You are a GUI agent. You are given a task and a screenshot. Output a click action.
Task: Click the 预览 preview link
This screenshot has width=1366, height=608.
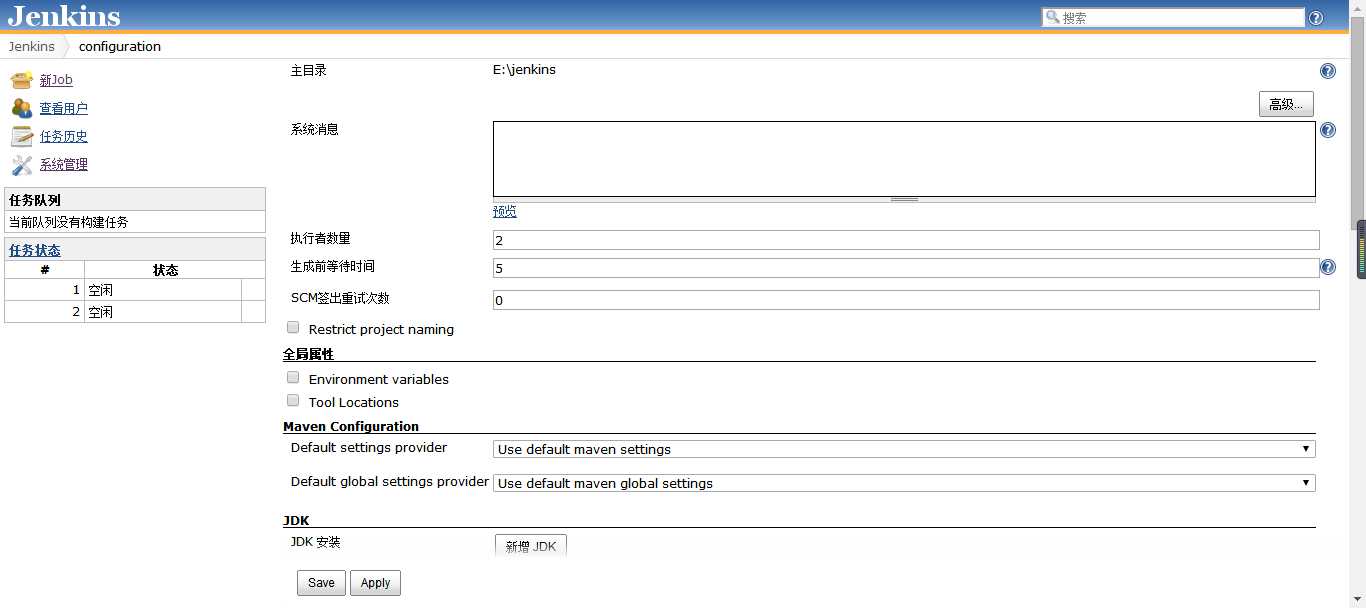pyautogui.click(x=505, y=211)
